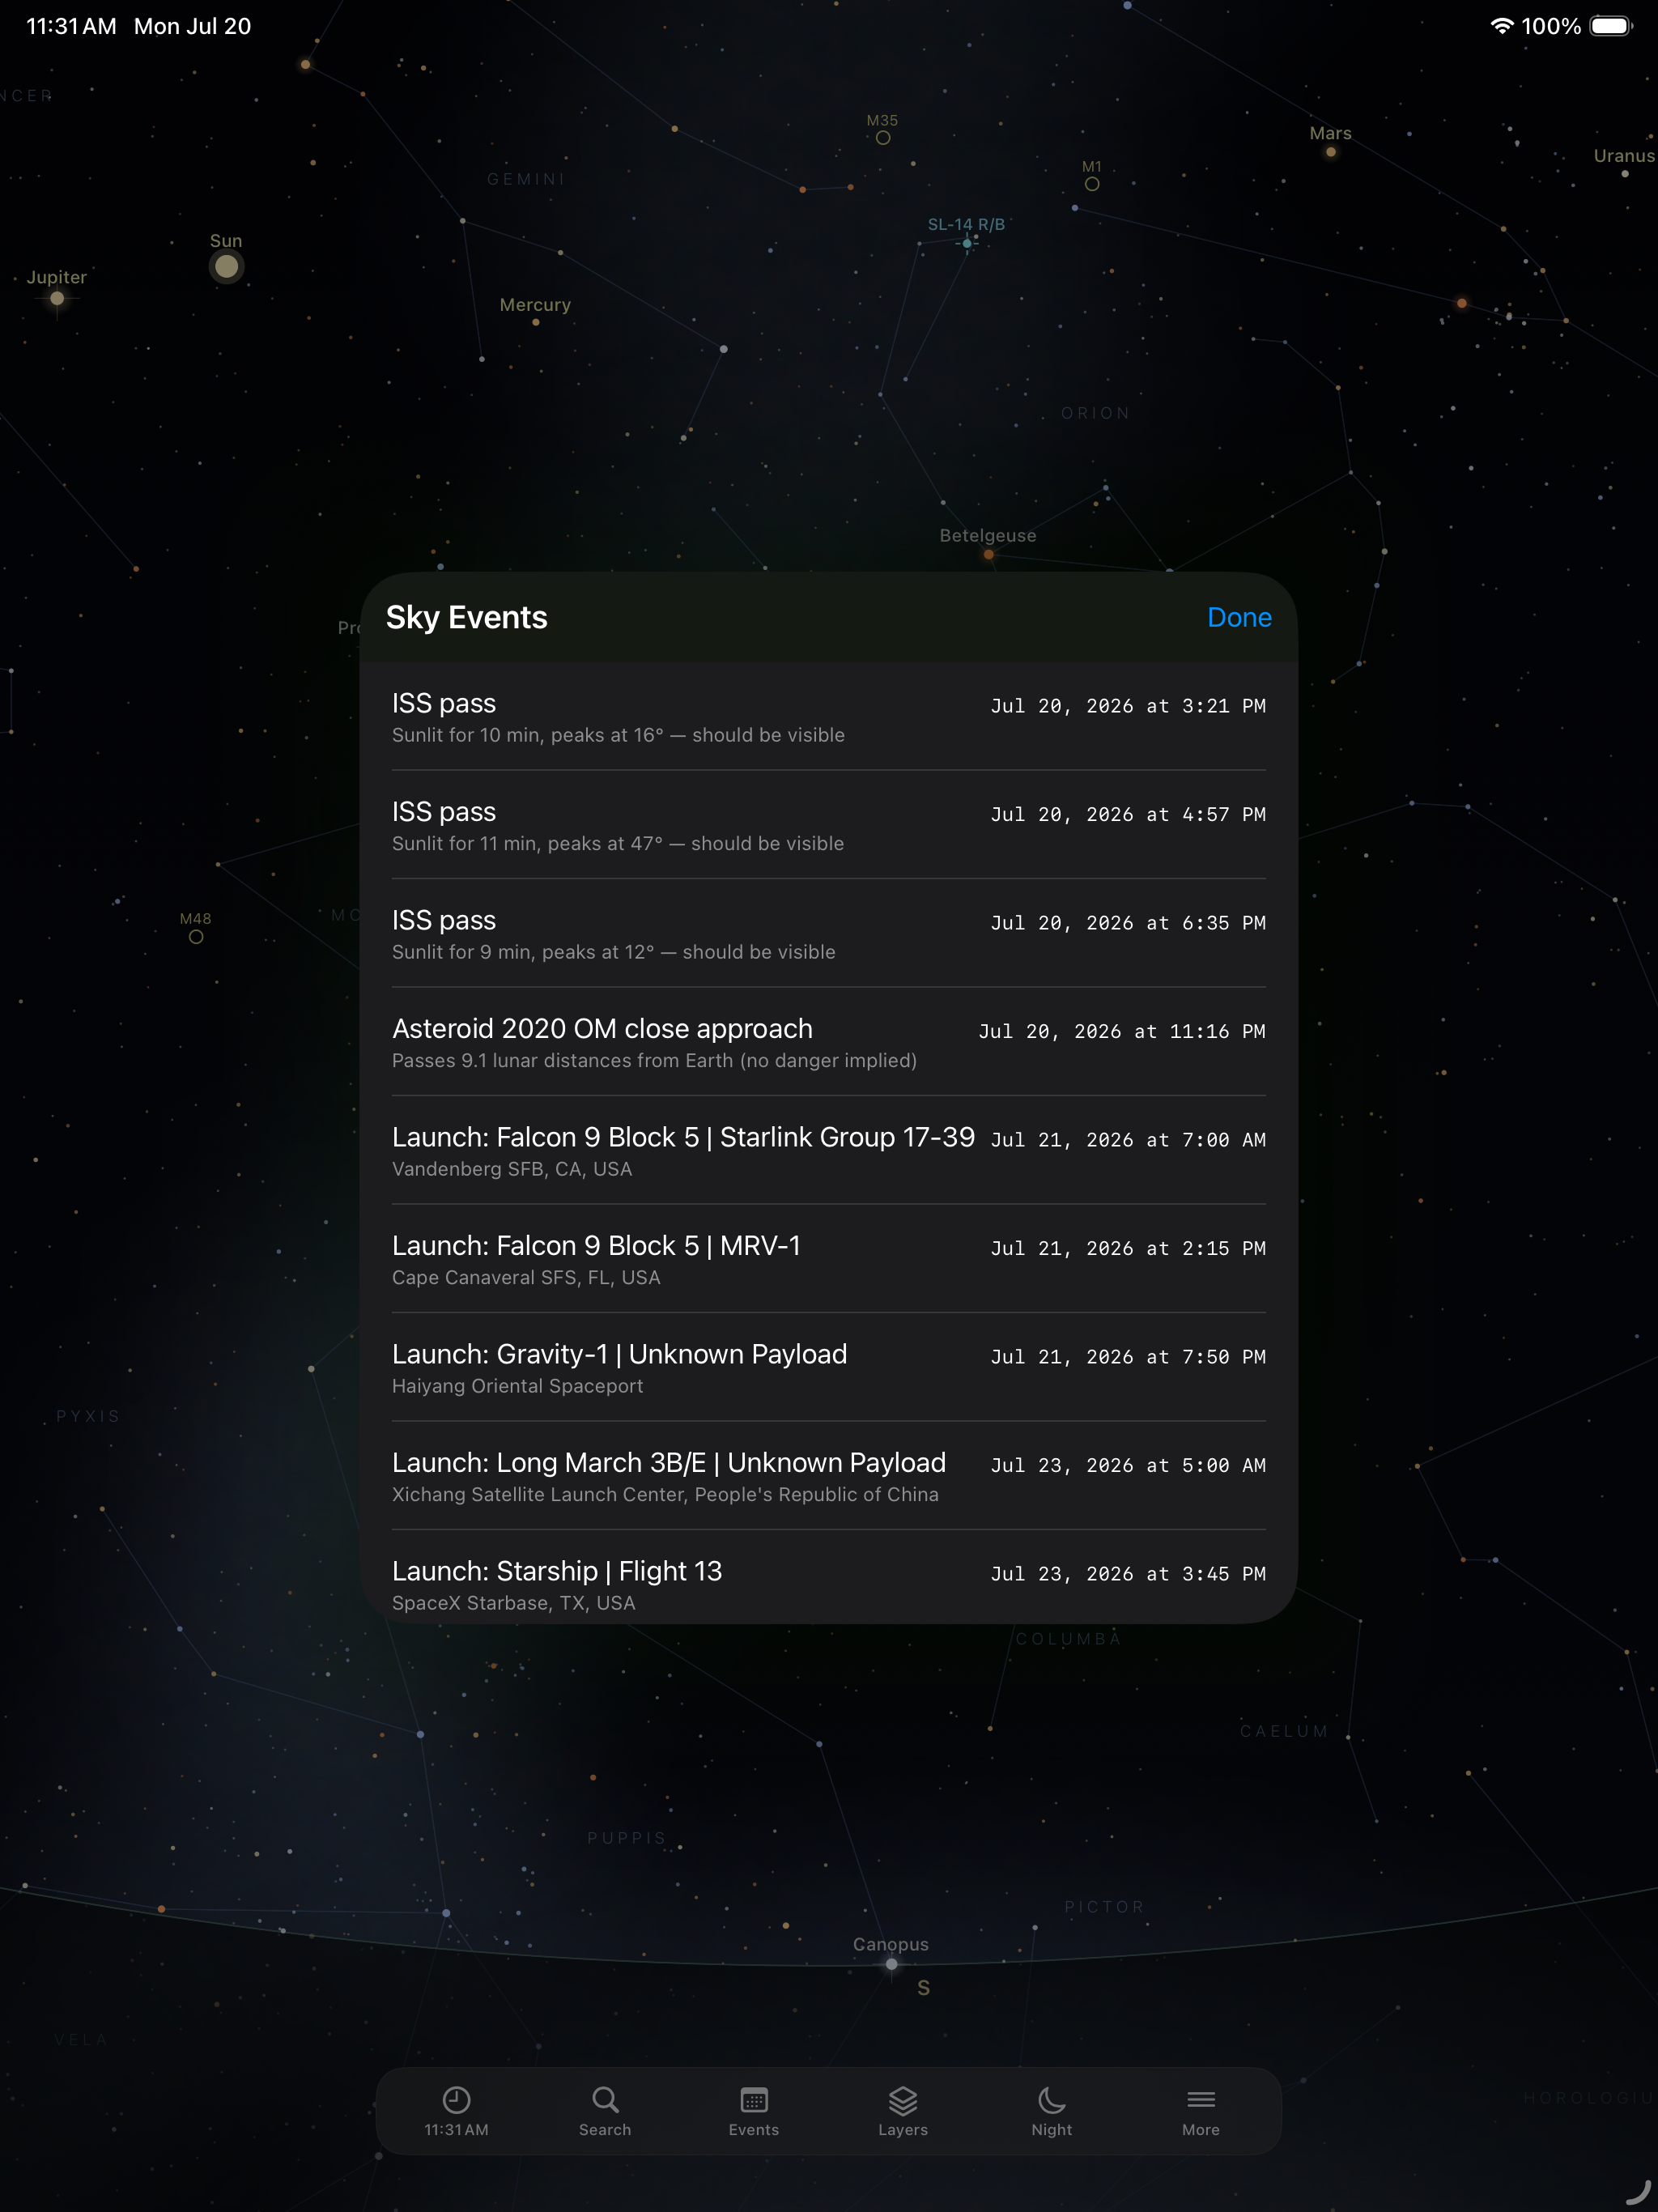Tap the star Betelgeuse
Image resolution: width=1658 pixels, height=2212 pixels.
point(988,554)
